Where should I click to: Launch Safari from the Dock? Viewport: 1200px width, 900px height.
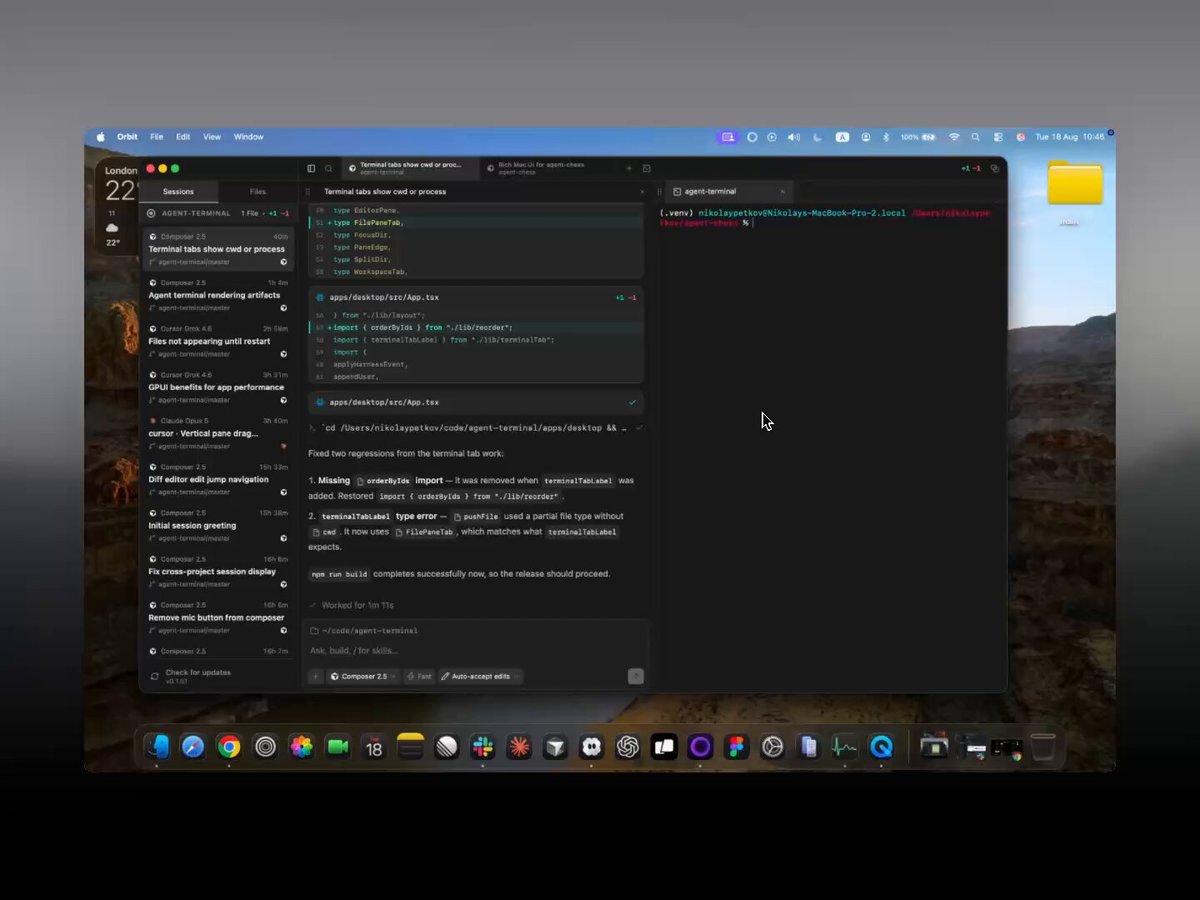click(x=193, y=746)
